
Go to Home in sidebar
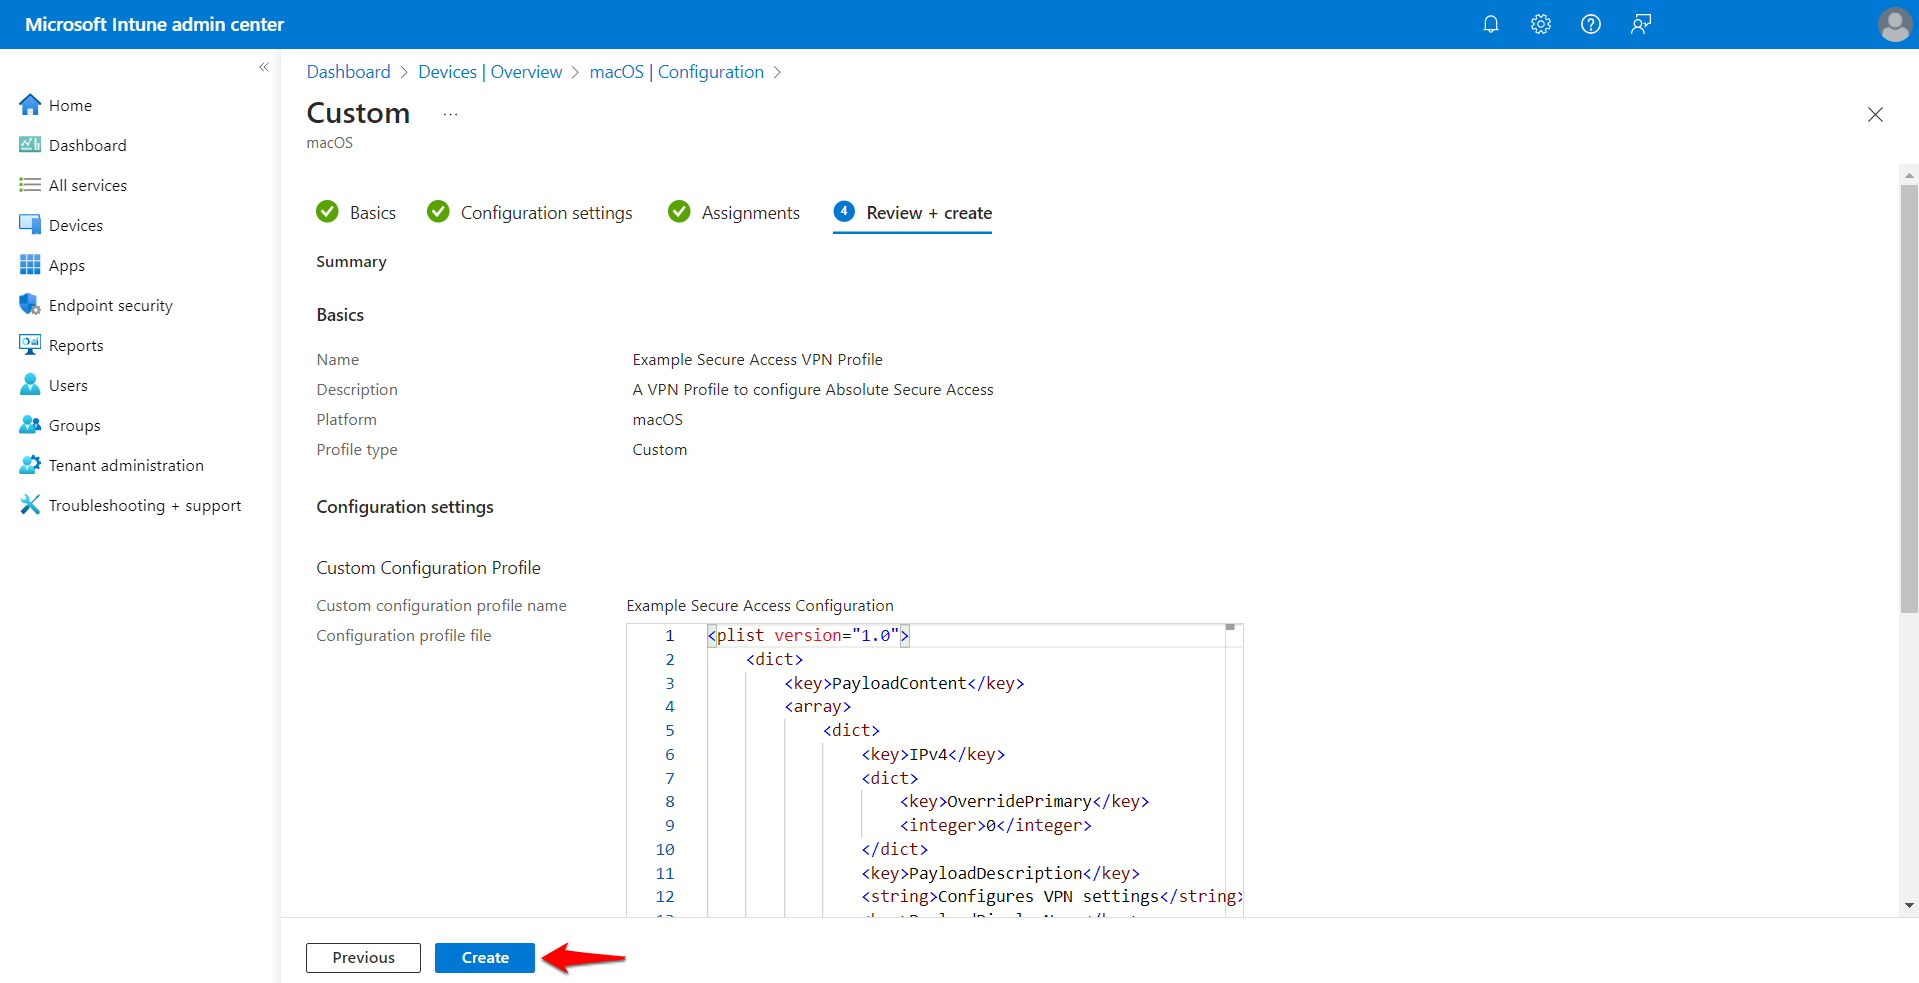(56, 105)
